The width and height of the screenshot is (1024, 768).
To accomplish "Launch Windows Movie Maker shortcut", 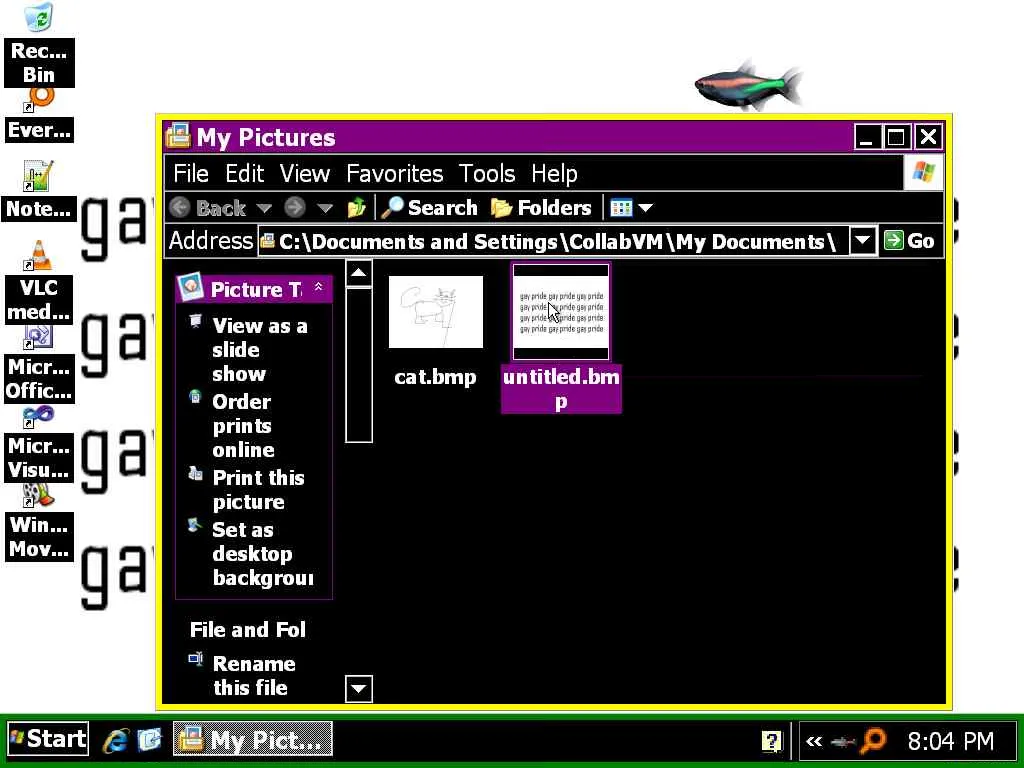I will point(39,522).
